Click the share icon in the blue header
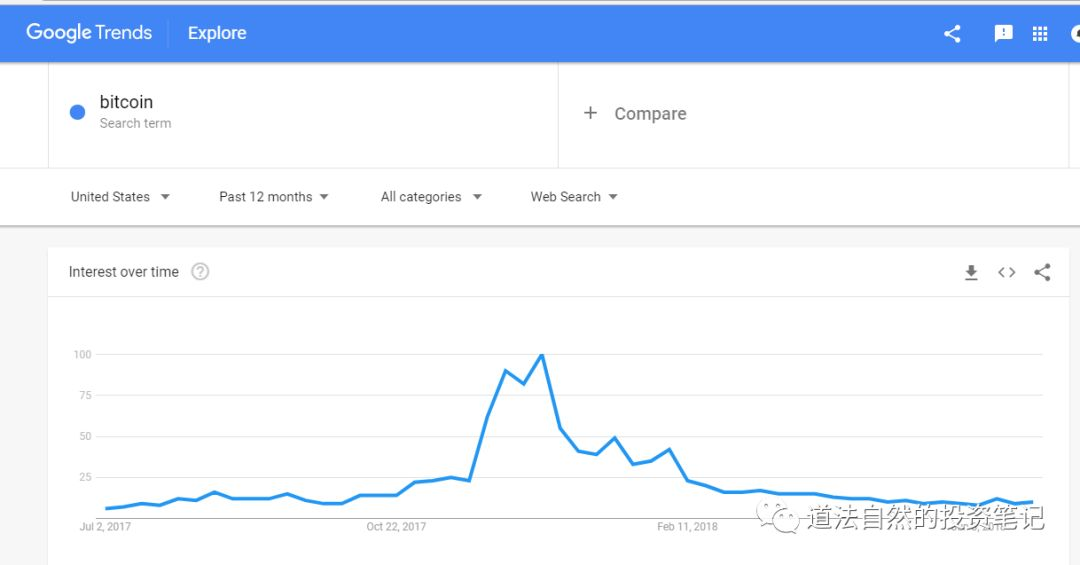 [x=952, y=33]
